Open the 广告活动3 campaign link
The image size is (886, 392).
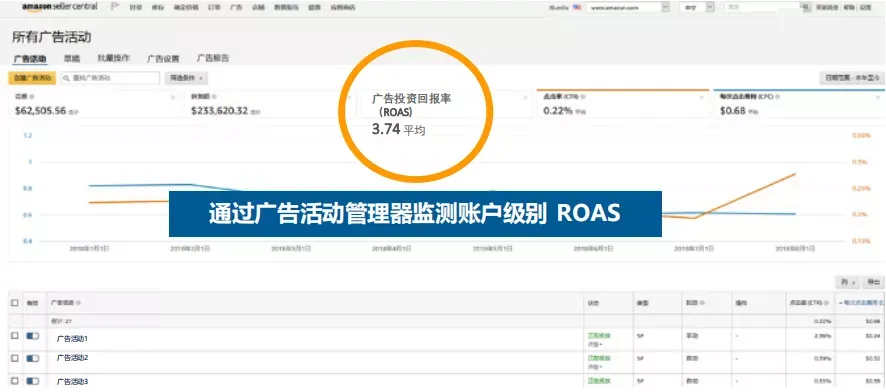pyautogui.click(x=72, y=382)
